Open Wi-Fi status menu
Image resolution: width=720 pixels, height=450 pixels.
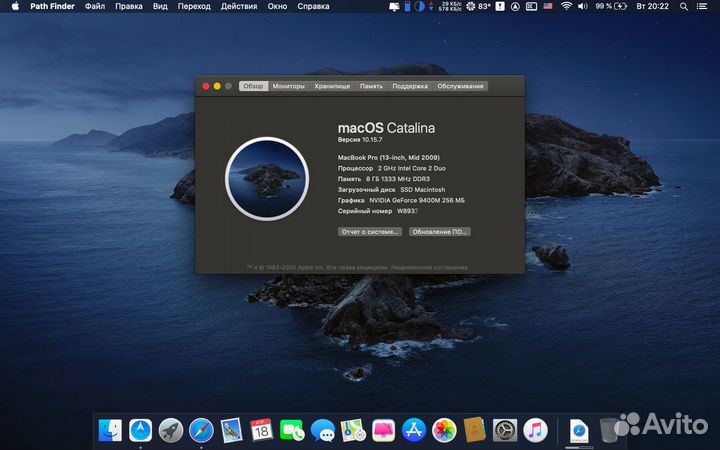tap(566, 6)
